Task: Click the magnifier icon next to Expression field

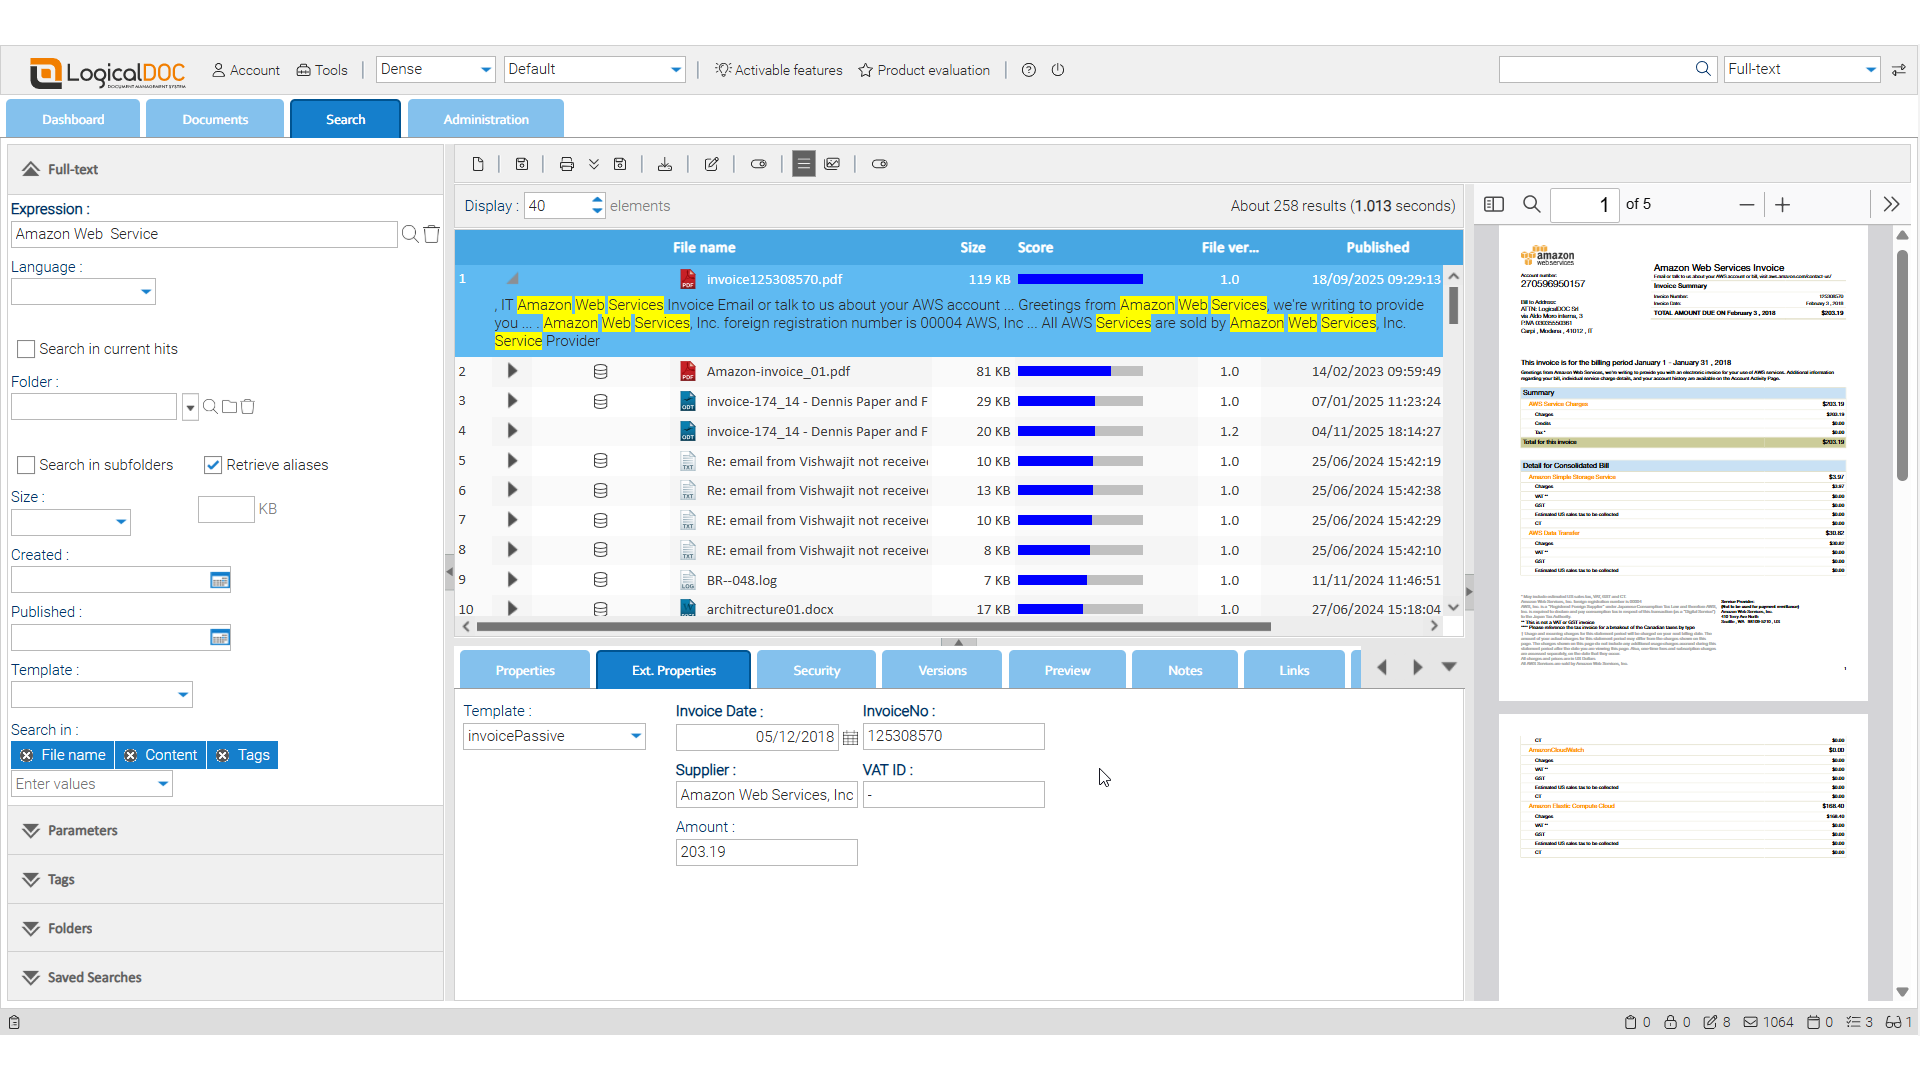Action: 409,234
